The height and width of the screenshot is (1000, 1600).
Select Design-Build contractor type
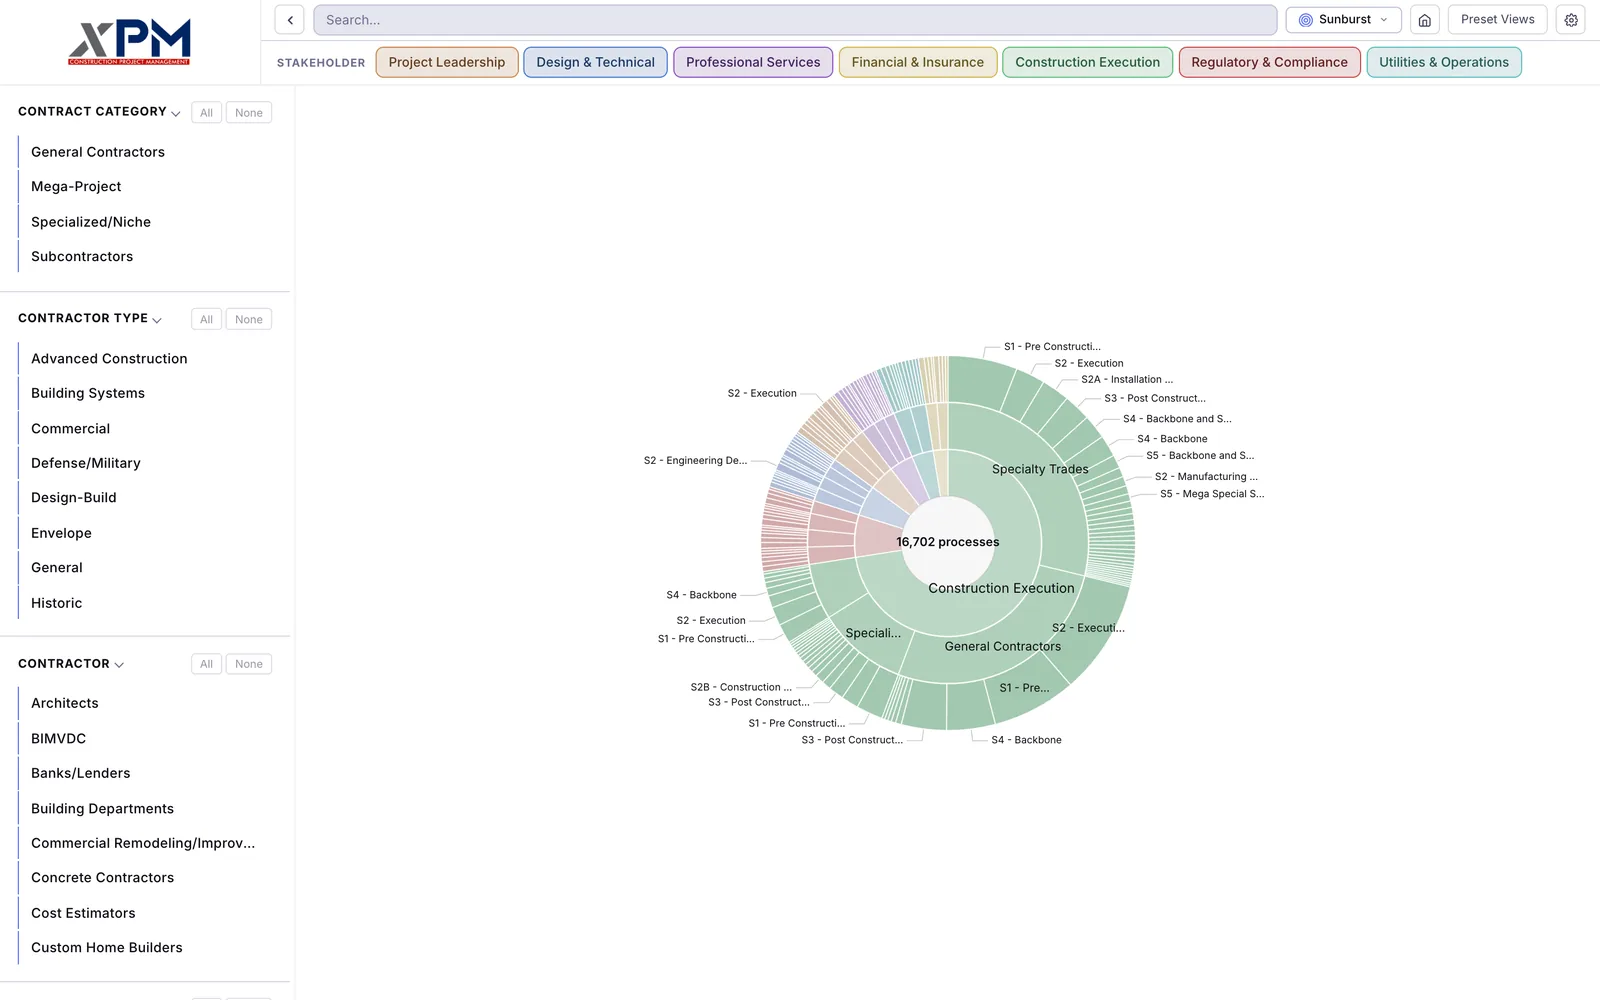pos(74,498)
